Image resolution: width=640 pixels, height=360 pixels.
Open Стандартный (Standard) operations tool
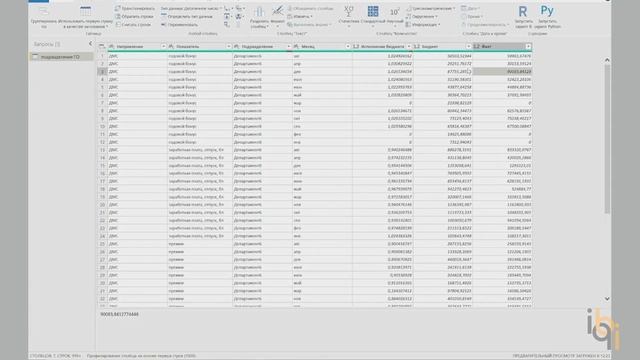[x=373, y=17]
